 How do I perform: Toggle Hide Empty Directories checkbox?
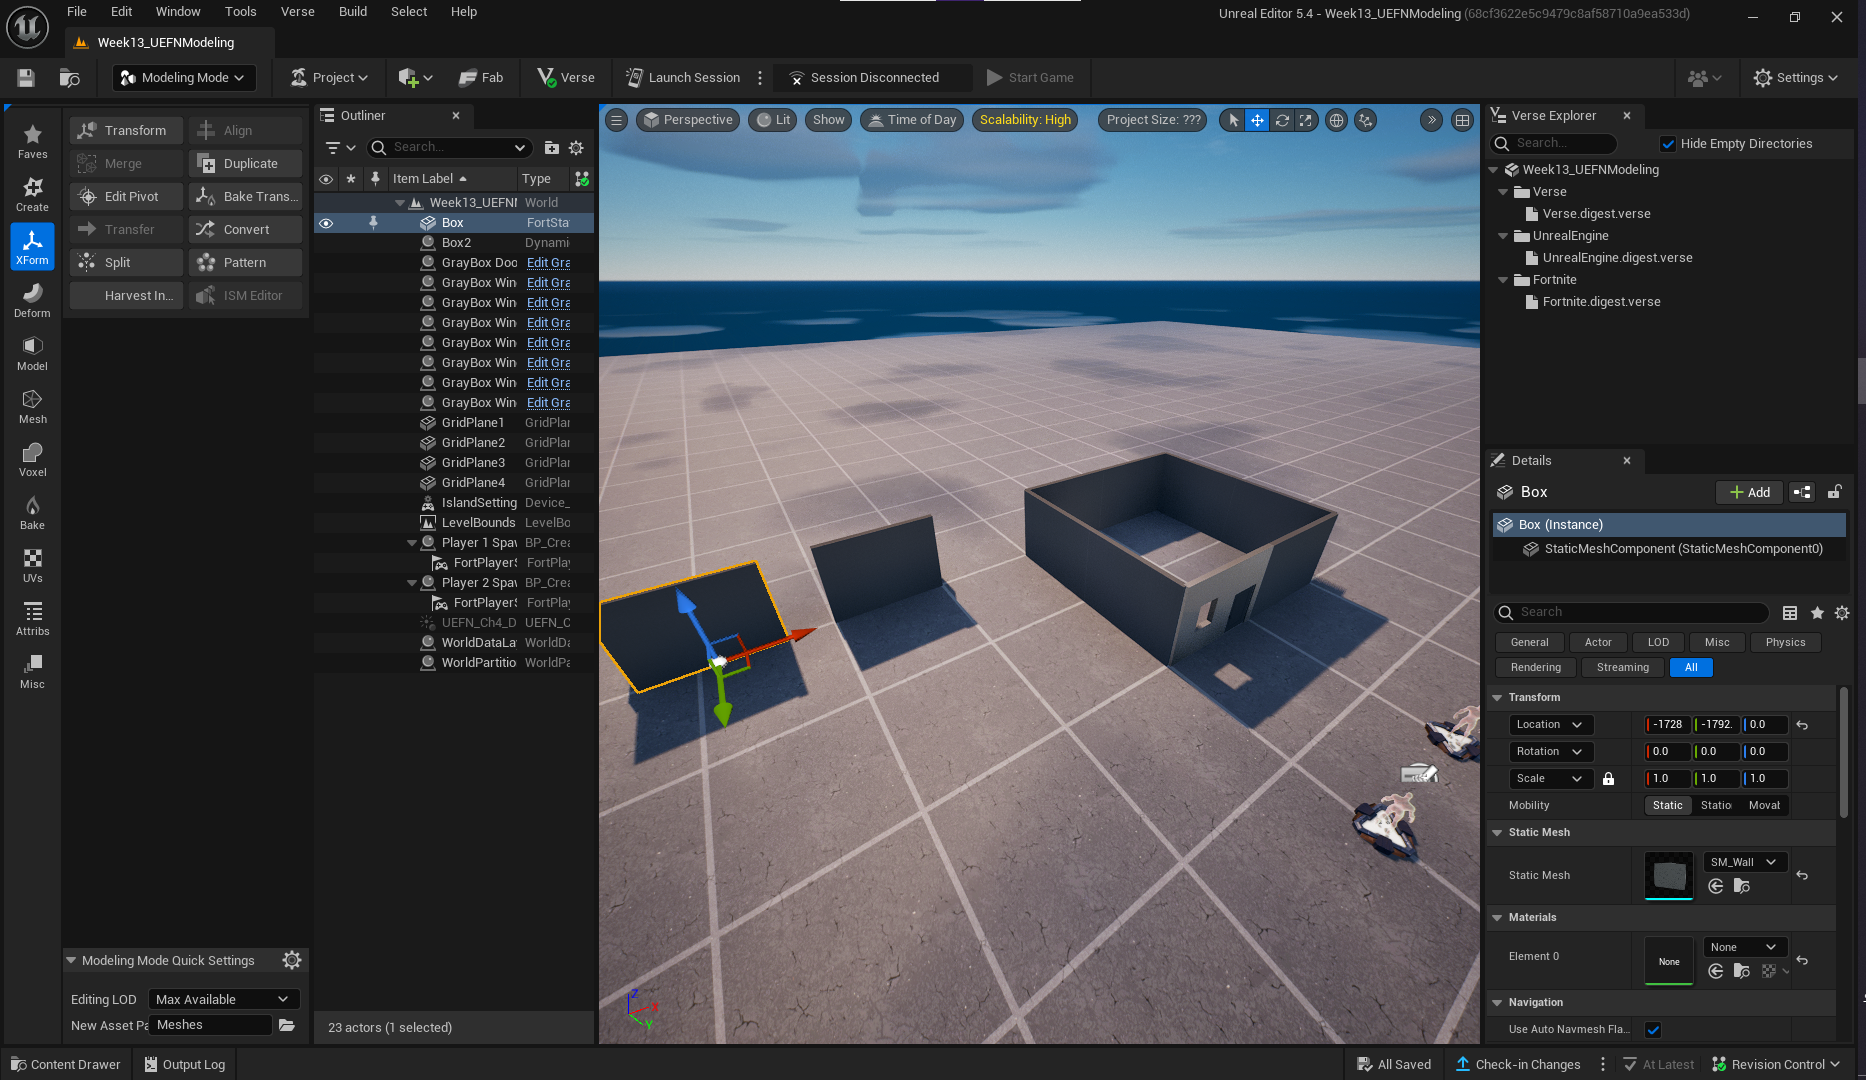[1668, 144]
